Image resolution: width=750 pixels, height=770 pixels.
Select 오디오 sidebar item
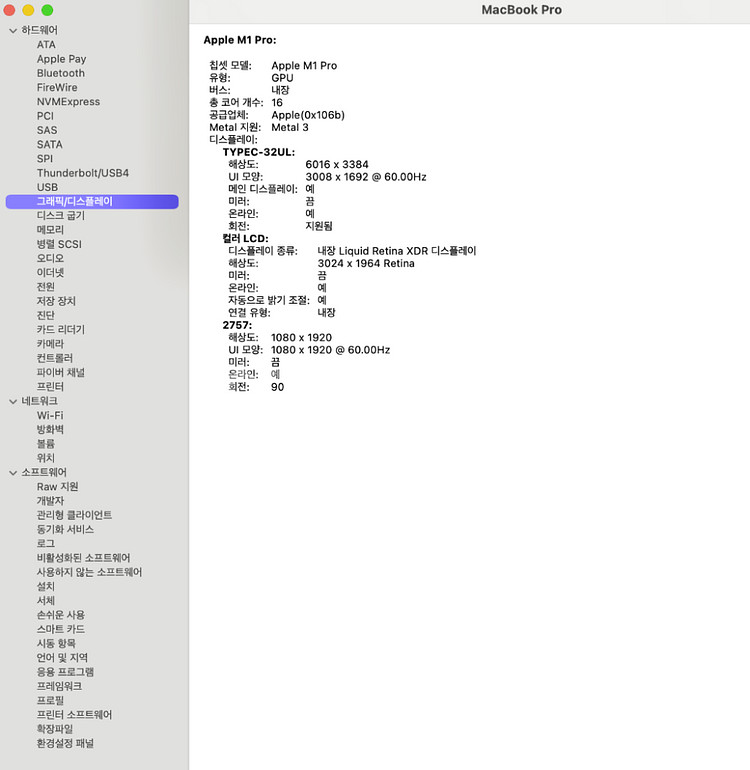50,258
